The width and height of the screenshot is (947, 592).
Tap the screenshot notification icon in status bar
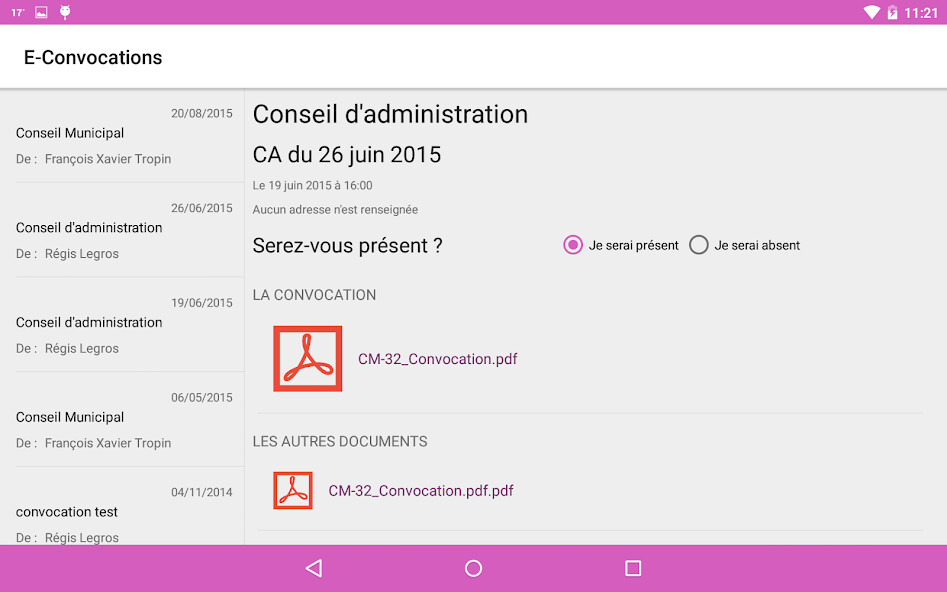point(39,12)
